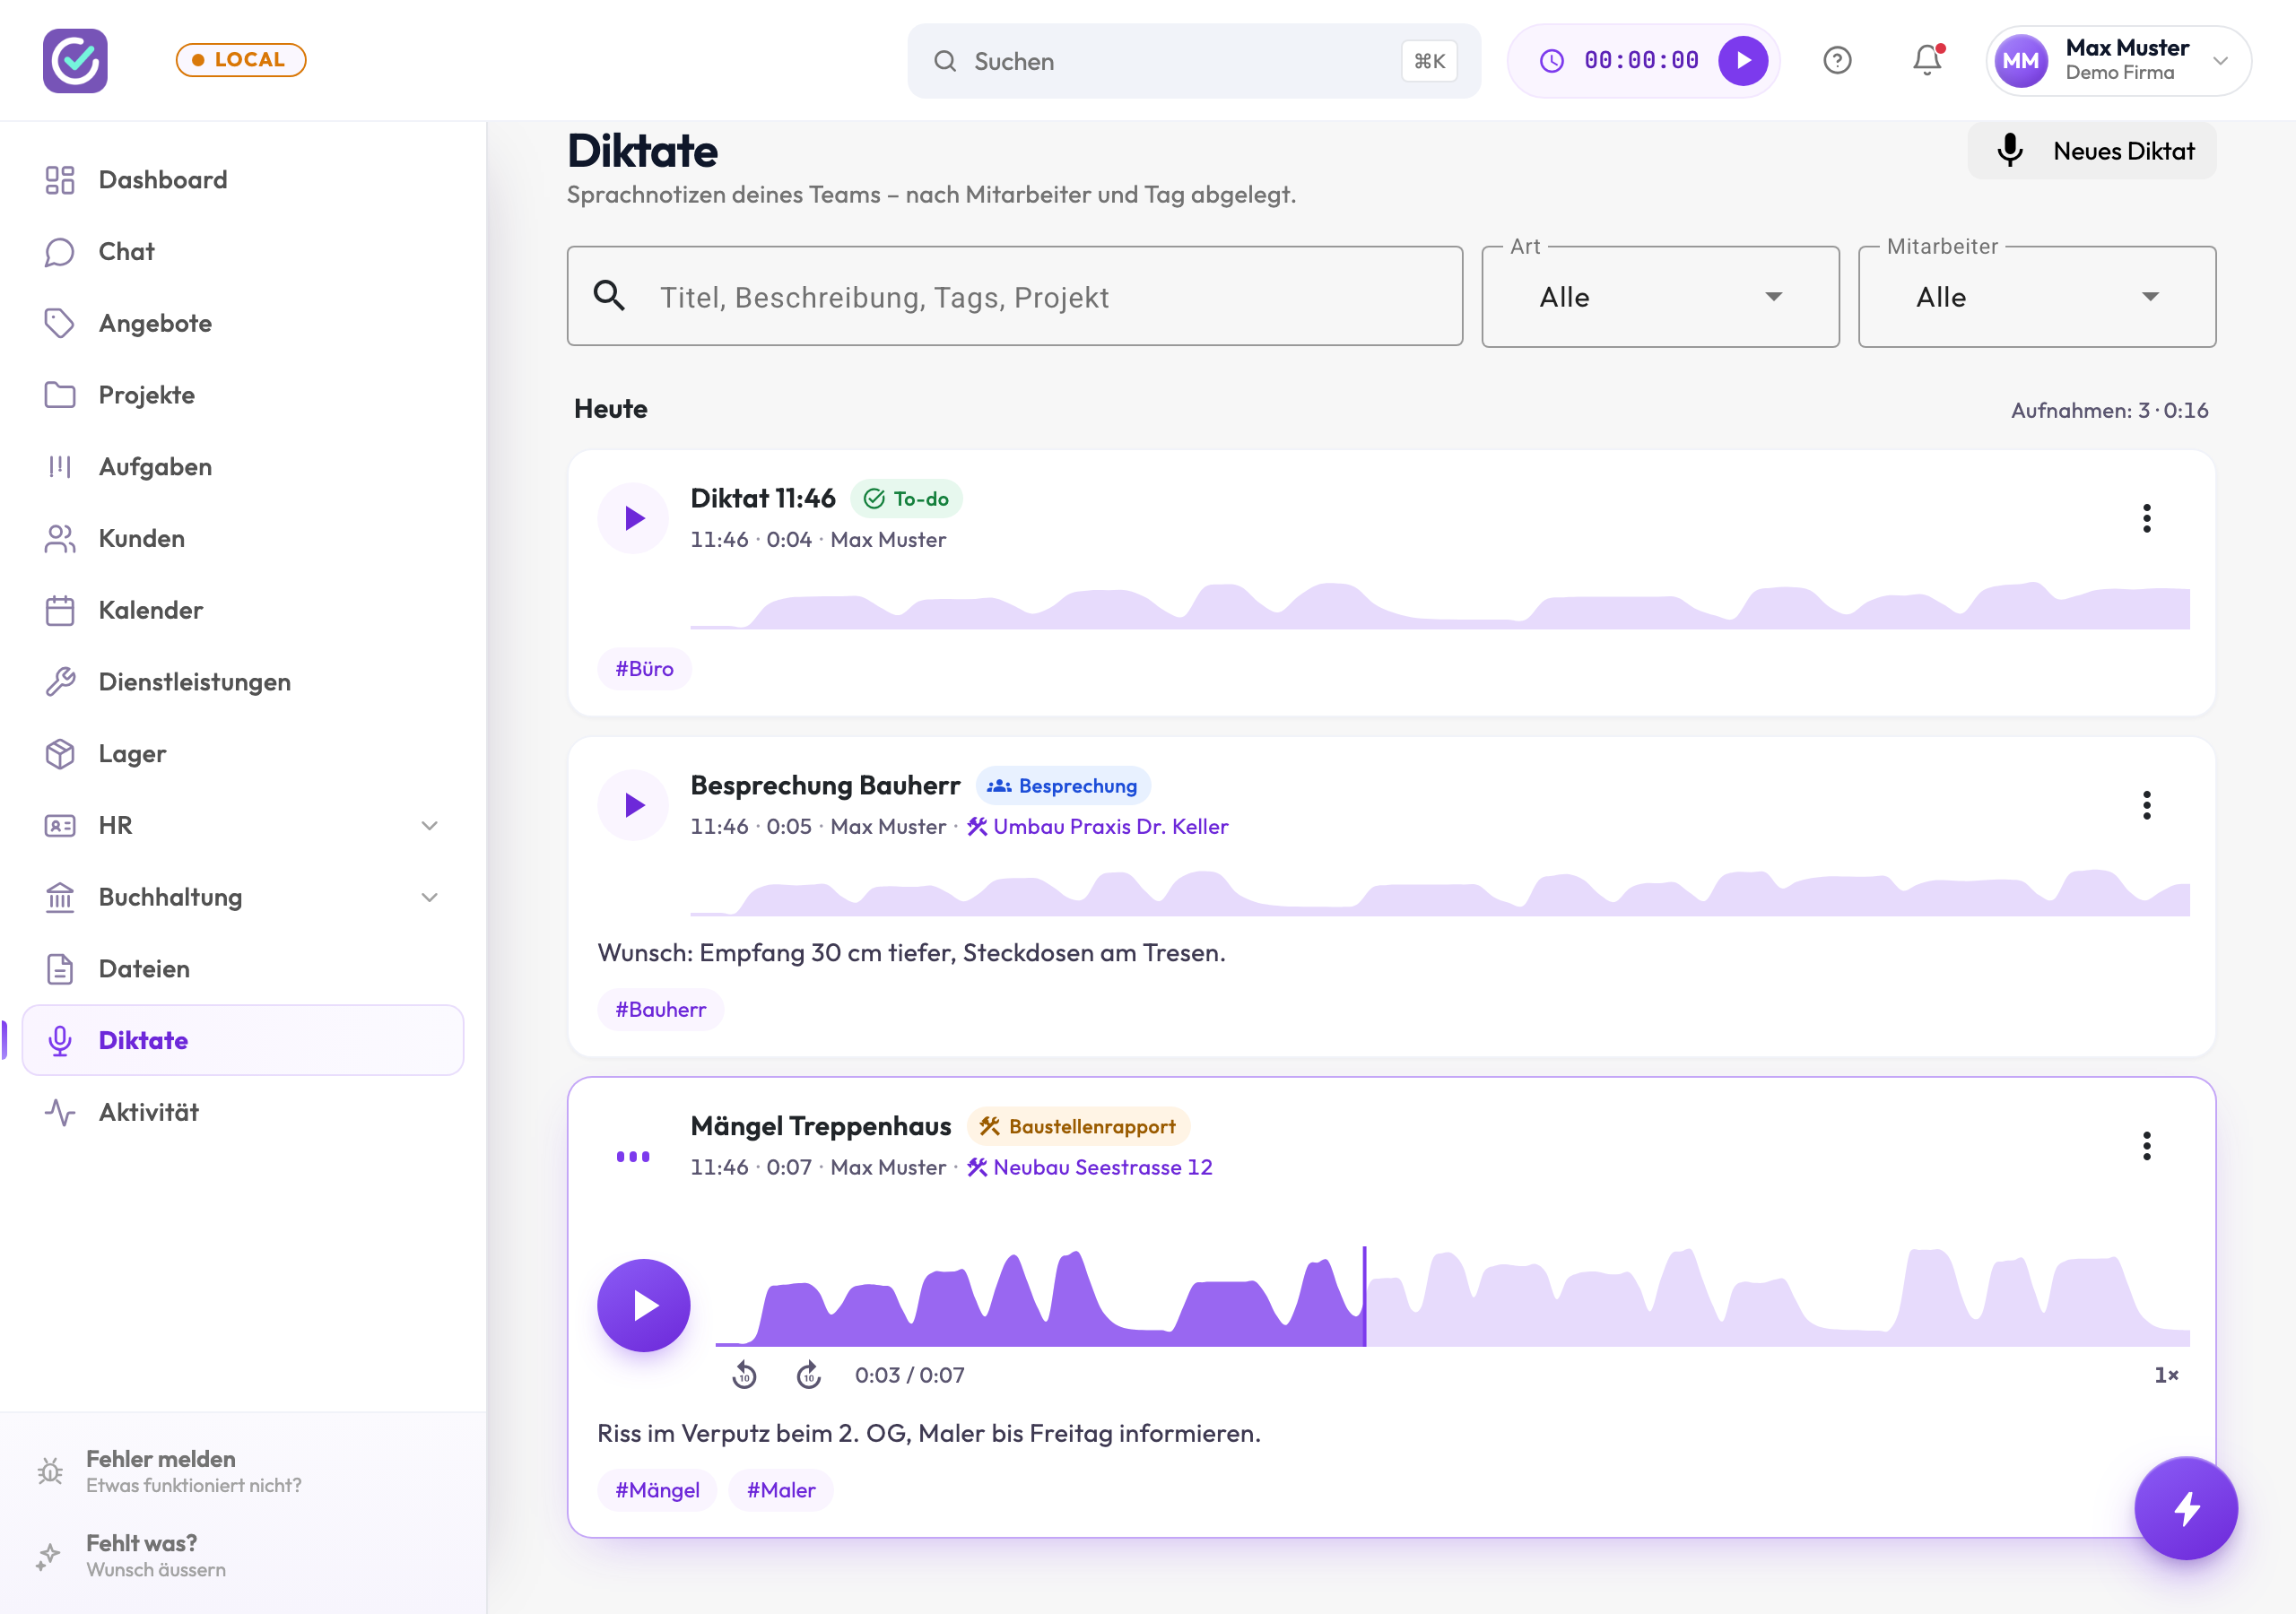Open the Art filter dropdown

[x=1660, y=297]
